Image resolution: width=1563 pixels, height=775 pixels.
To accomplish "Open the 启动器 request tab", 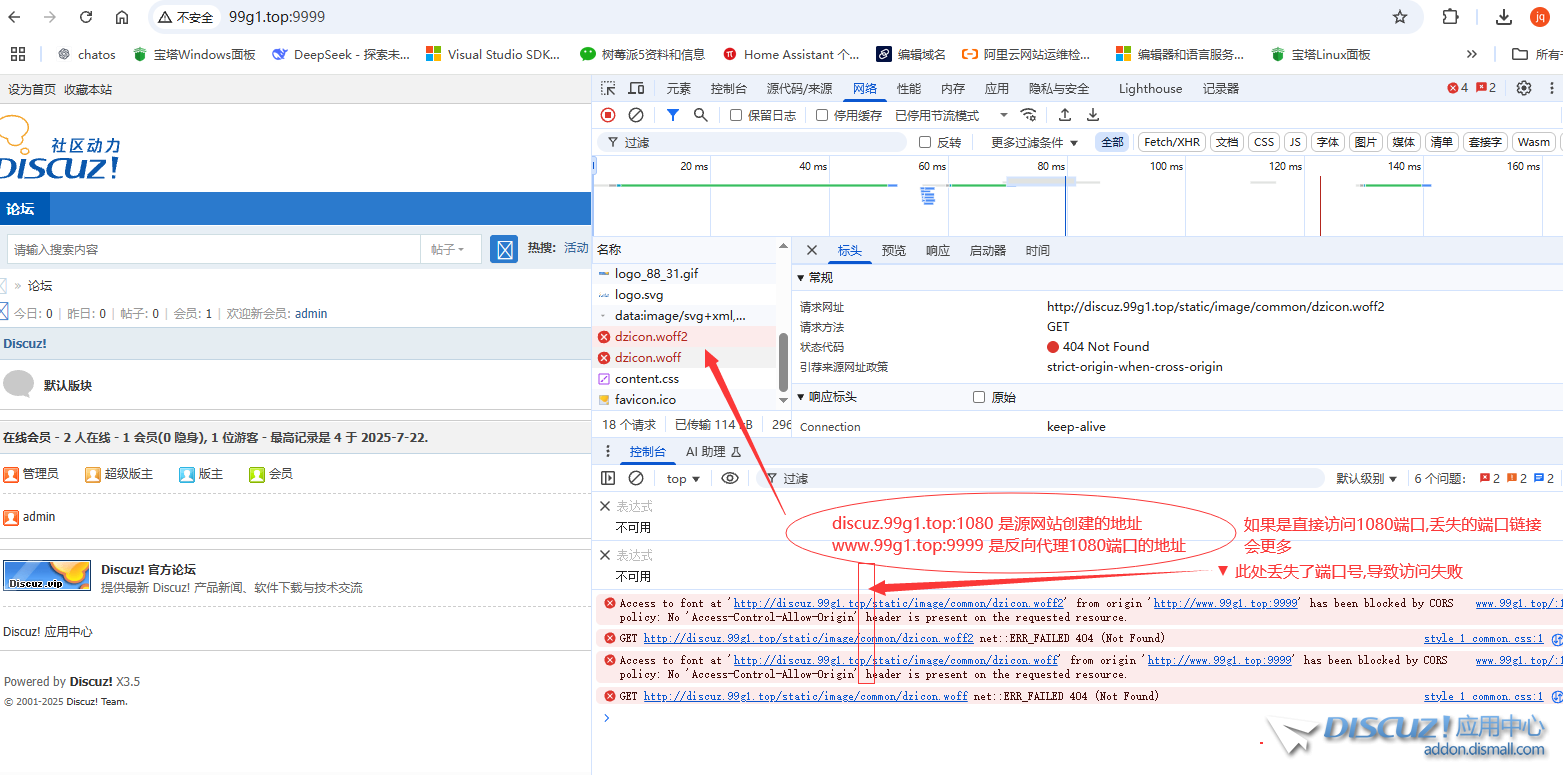I will click(x=988, y=250).
